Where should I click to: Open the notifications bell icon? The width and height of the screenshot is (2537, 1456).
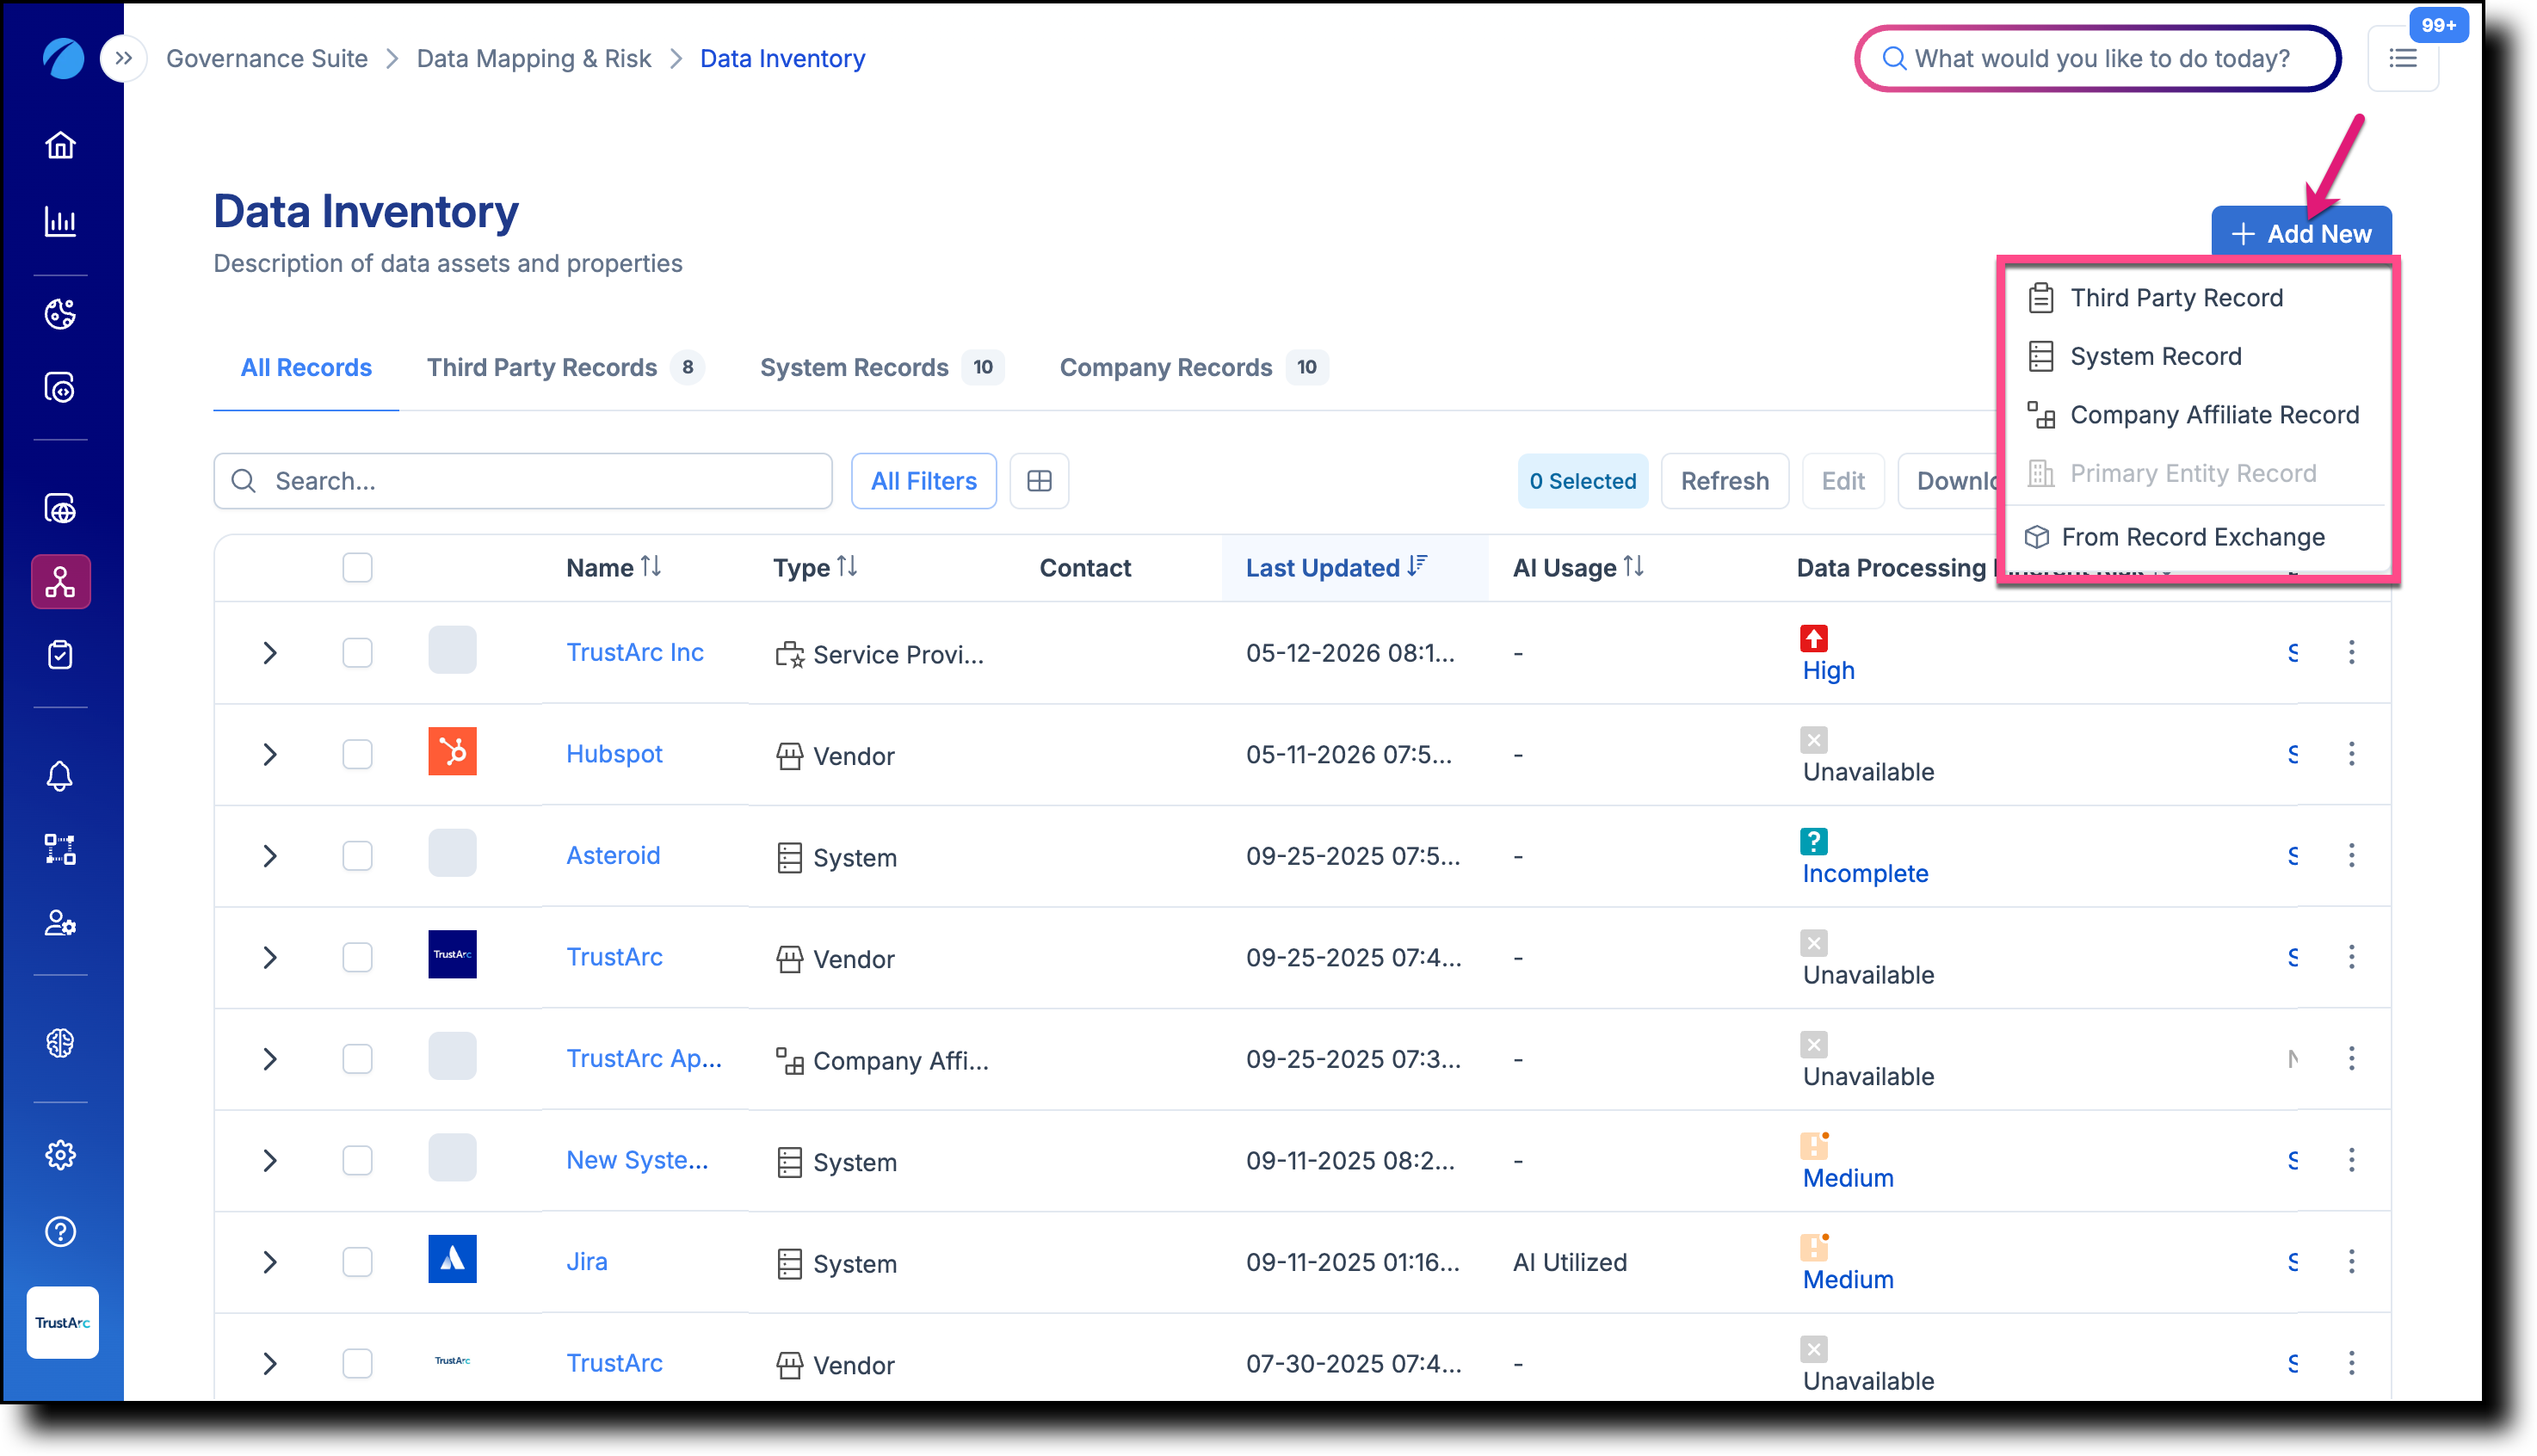pyautogui.click(x=61, y=777)
